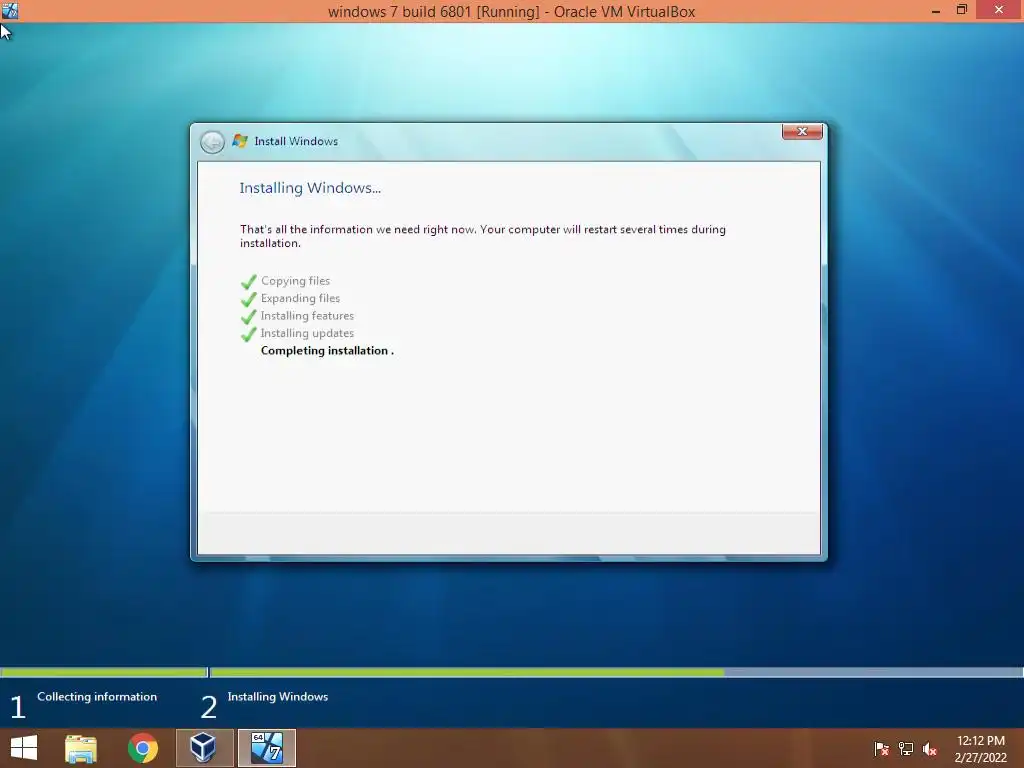Click the Installing features checkmark
1024x768 pixels.
[x=249, y=317]
